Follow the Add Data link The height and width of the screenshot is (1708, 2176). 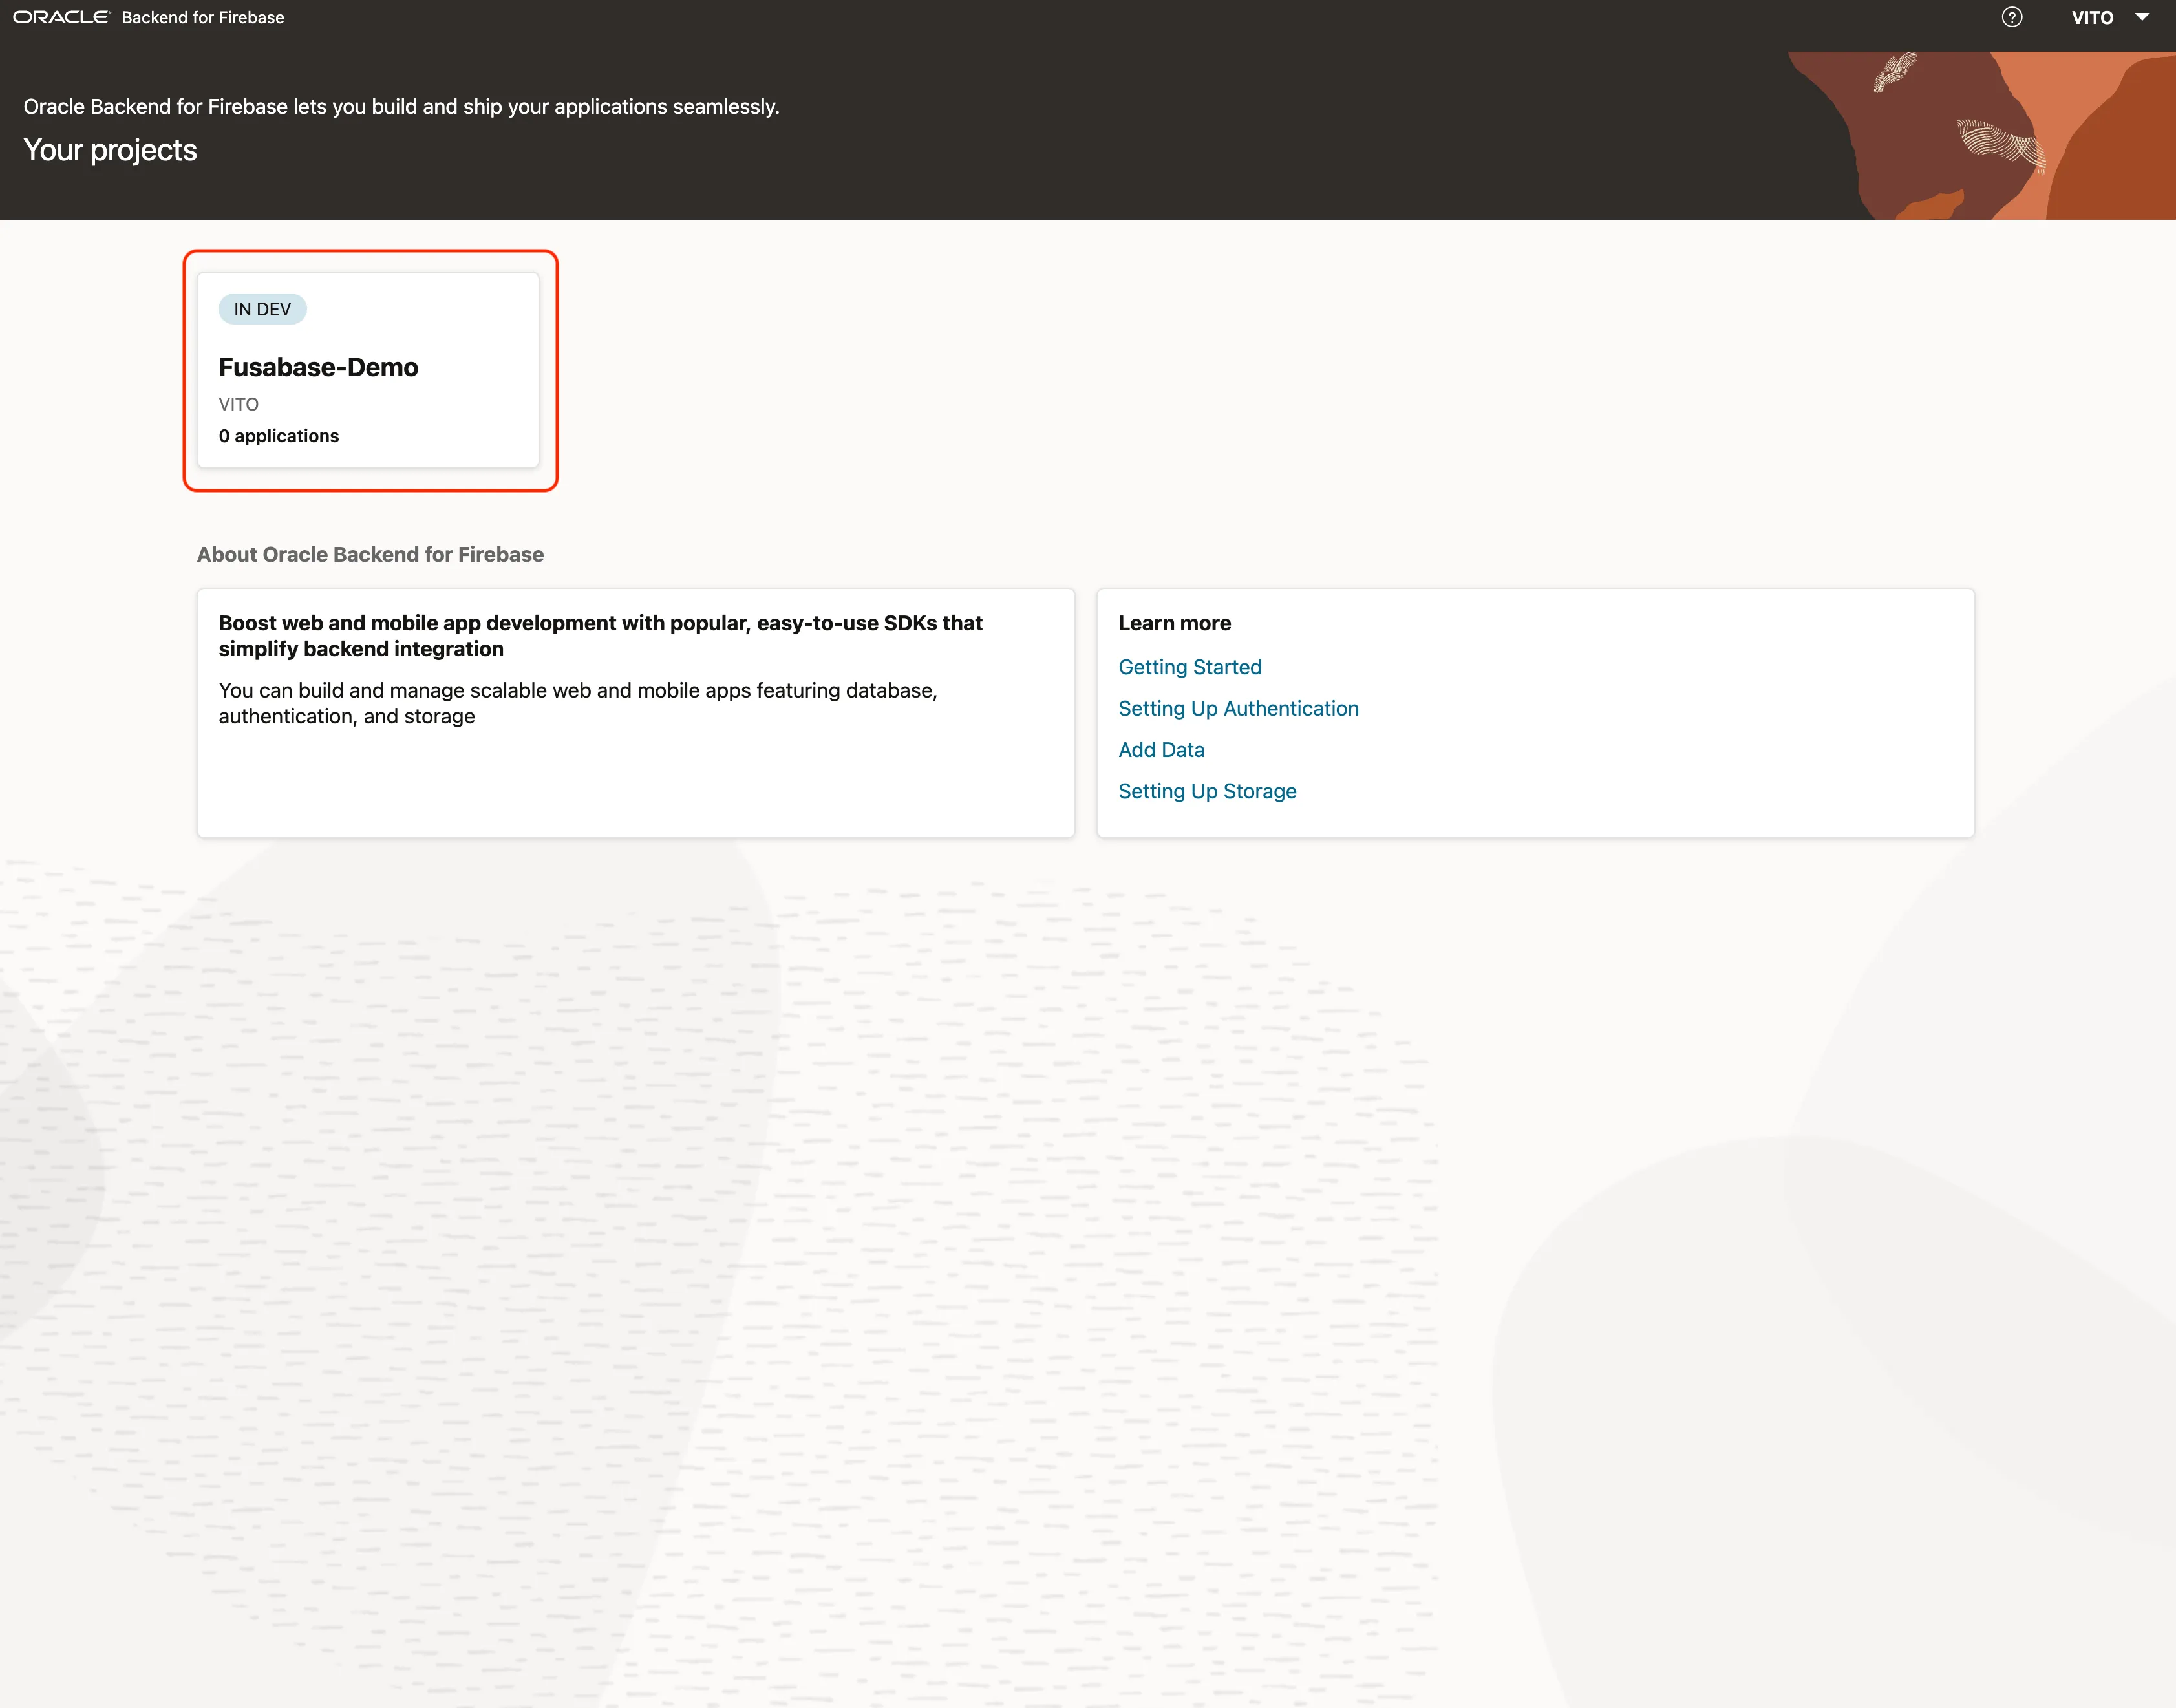(x=1161, y=750)
